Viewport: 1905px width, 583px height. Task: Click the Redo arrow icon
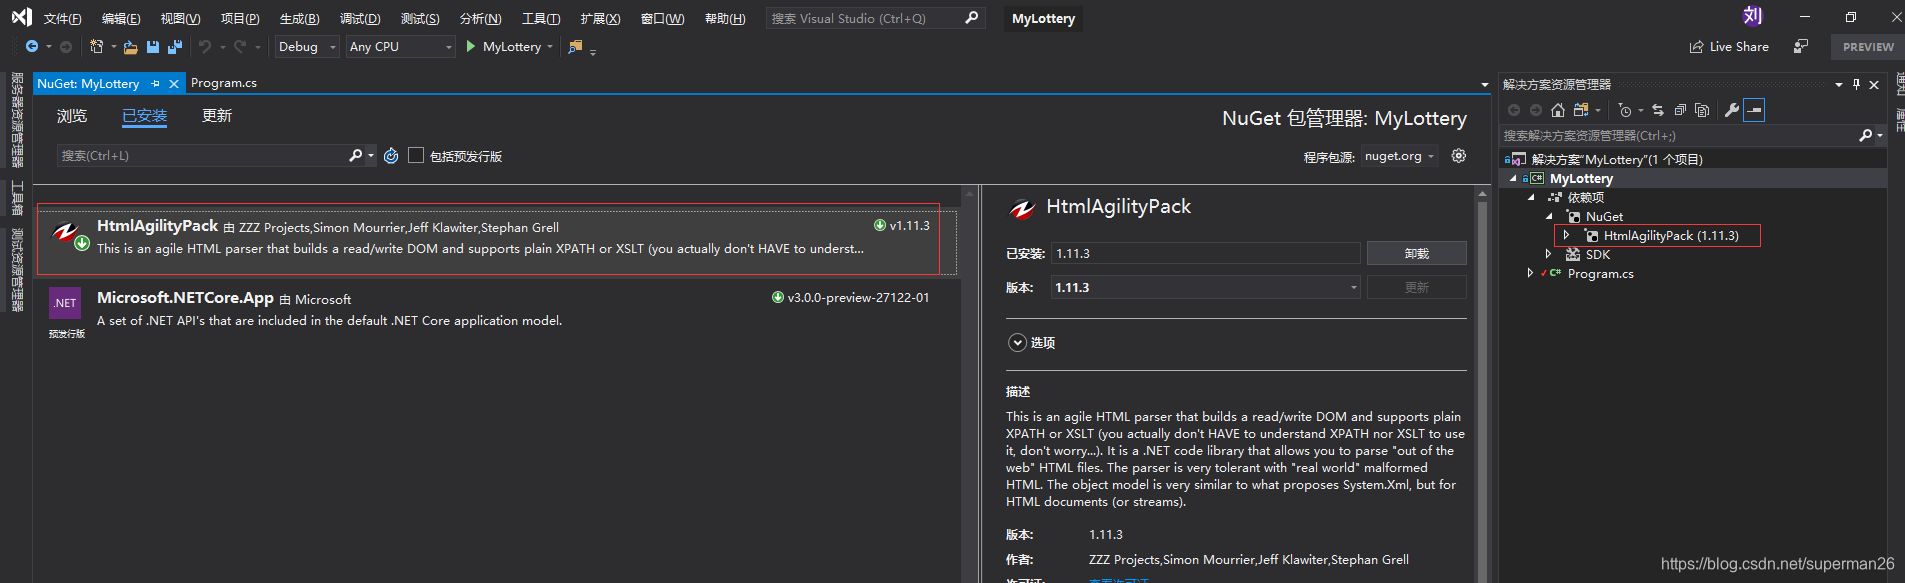click(x=240, y=47)
